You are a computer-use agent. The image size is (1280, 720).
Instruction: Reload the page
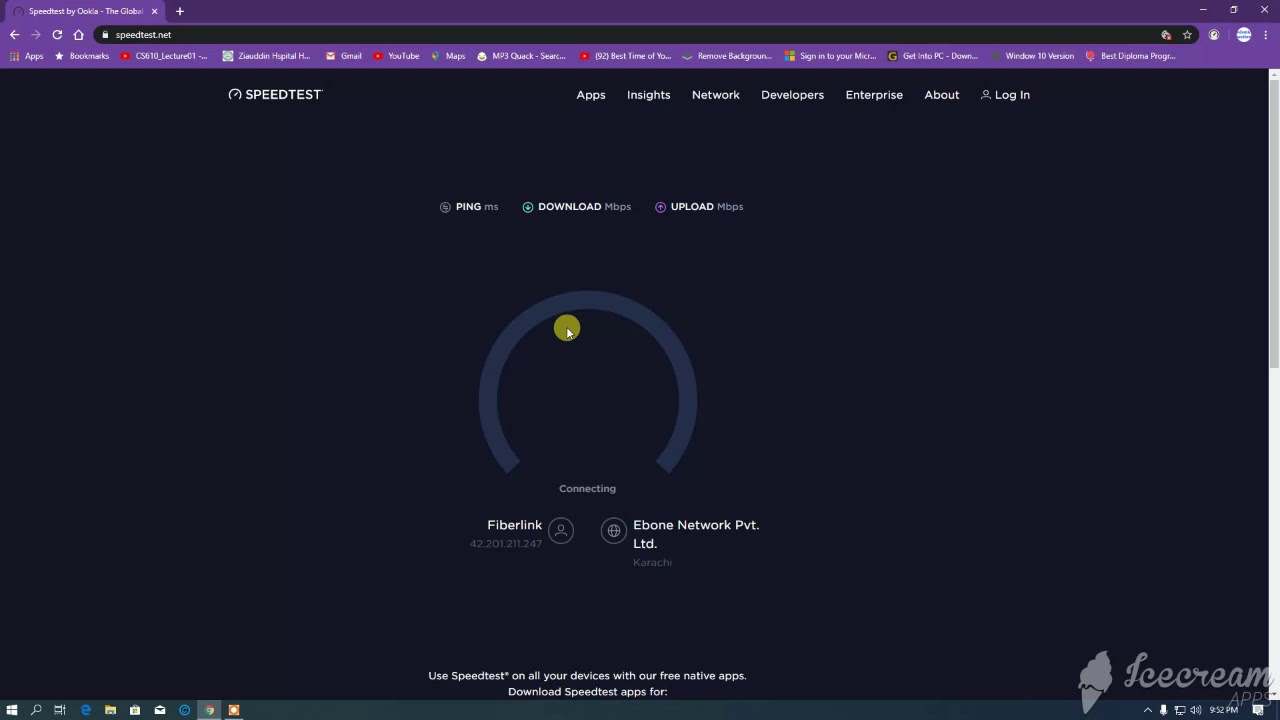point(57,34)
